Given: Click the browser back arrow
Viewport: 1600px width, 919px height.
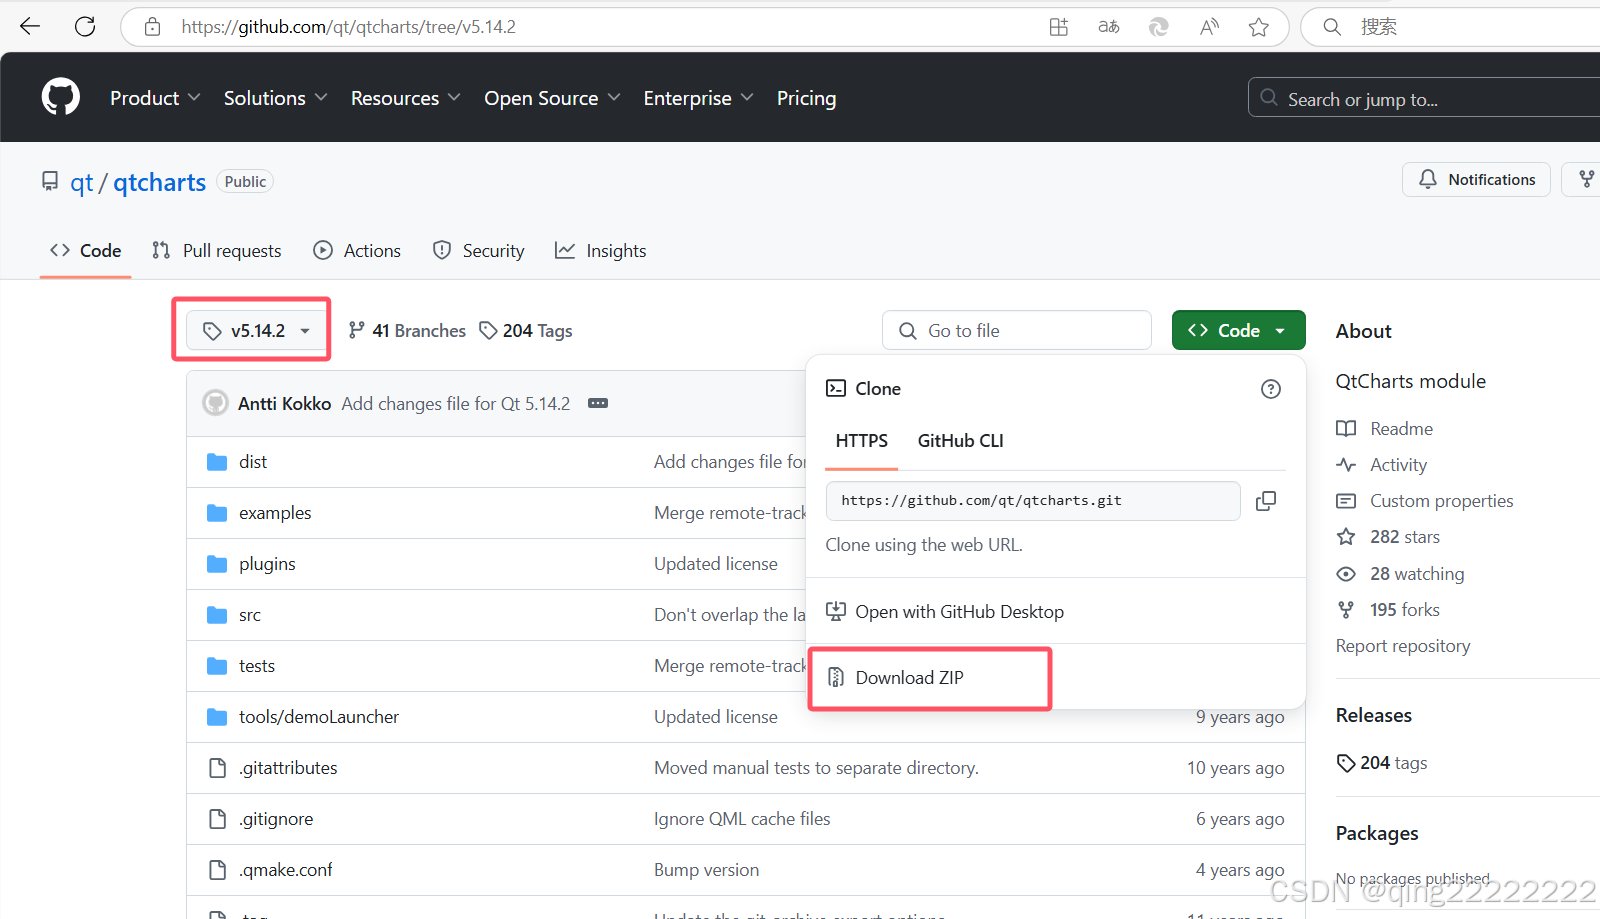Looking at the screenshot, I should click(30, 27).
